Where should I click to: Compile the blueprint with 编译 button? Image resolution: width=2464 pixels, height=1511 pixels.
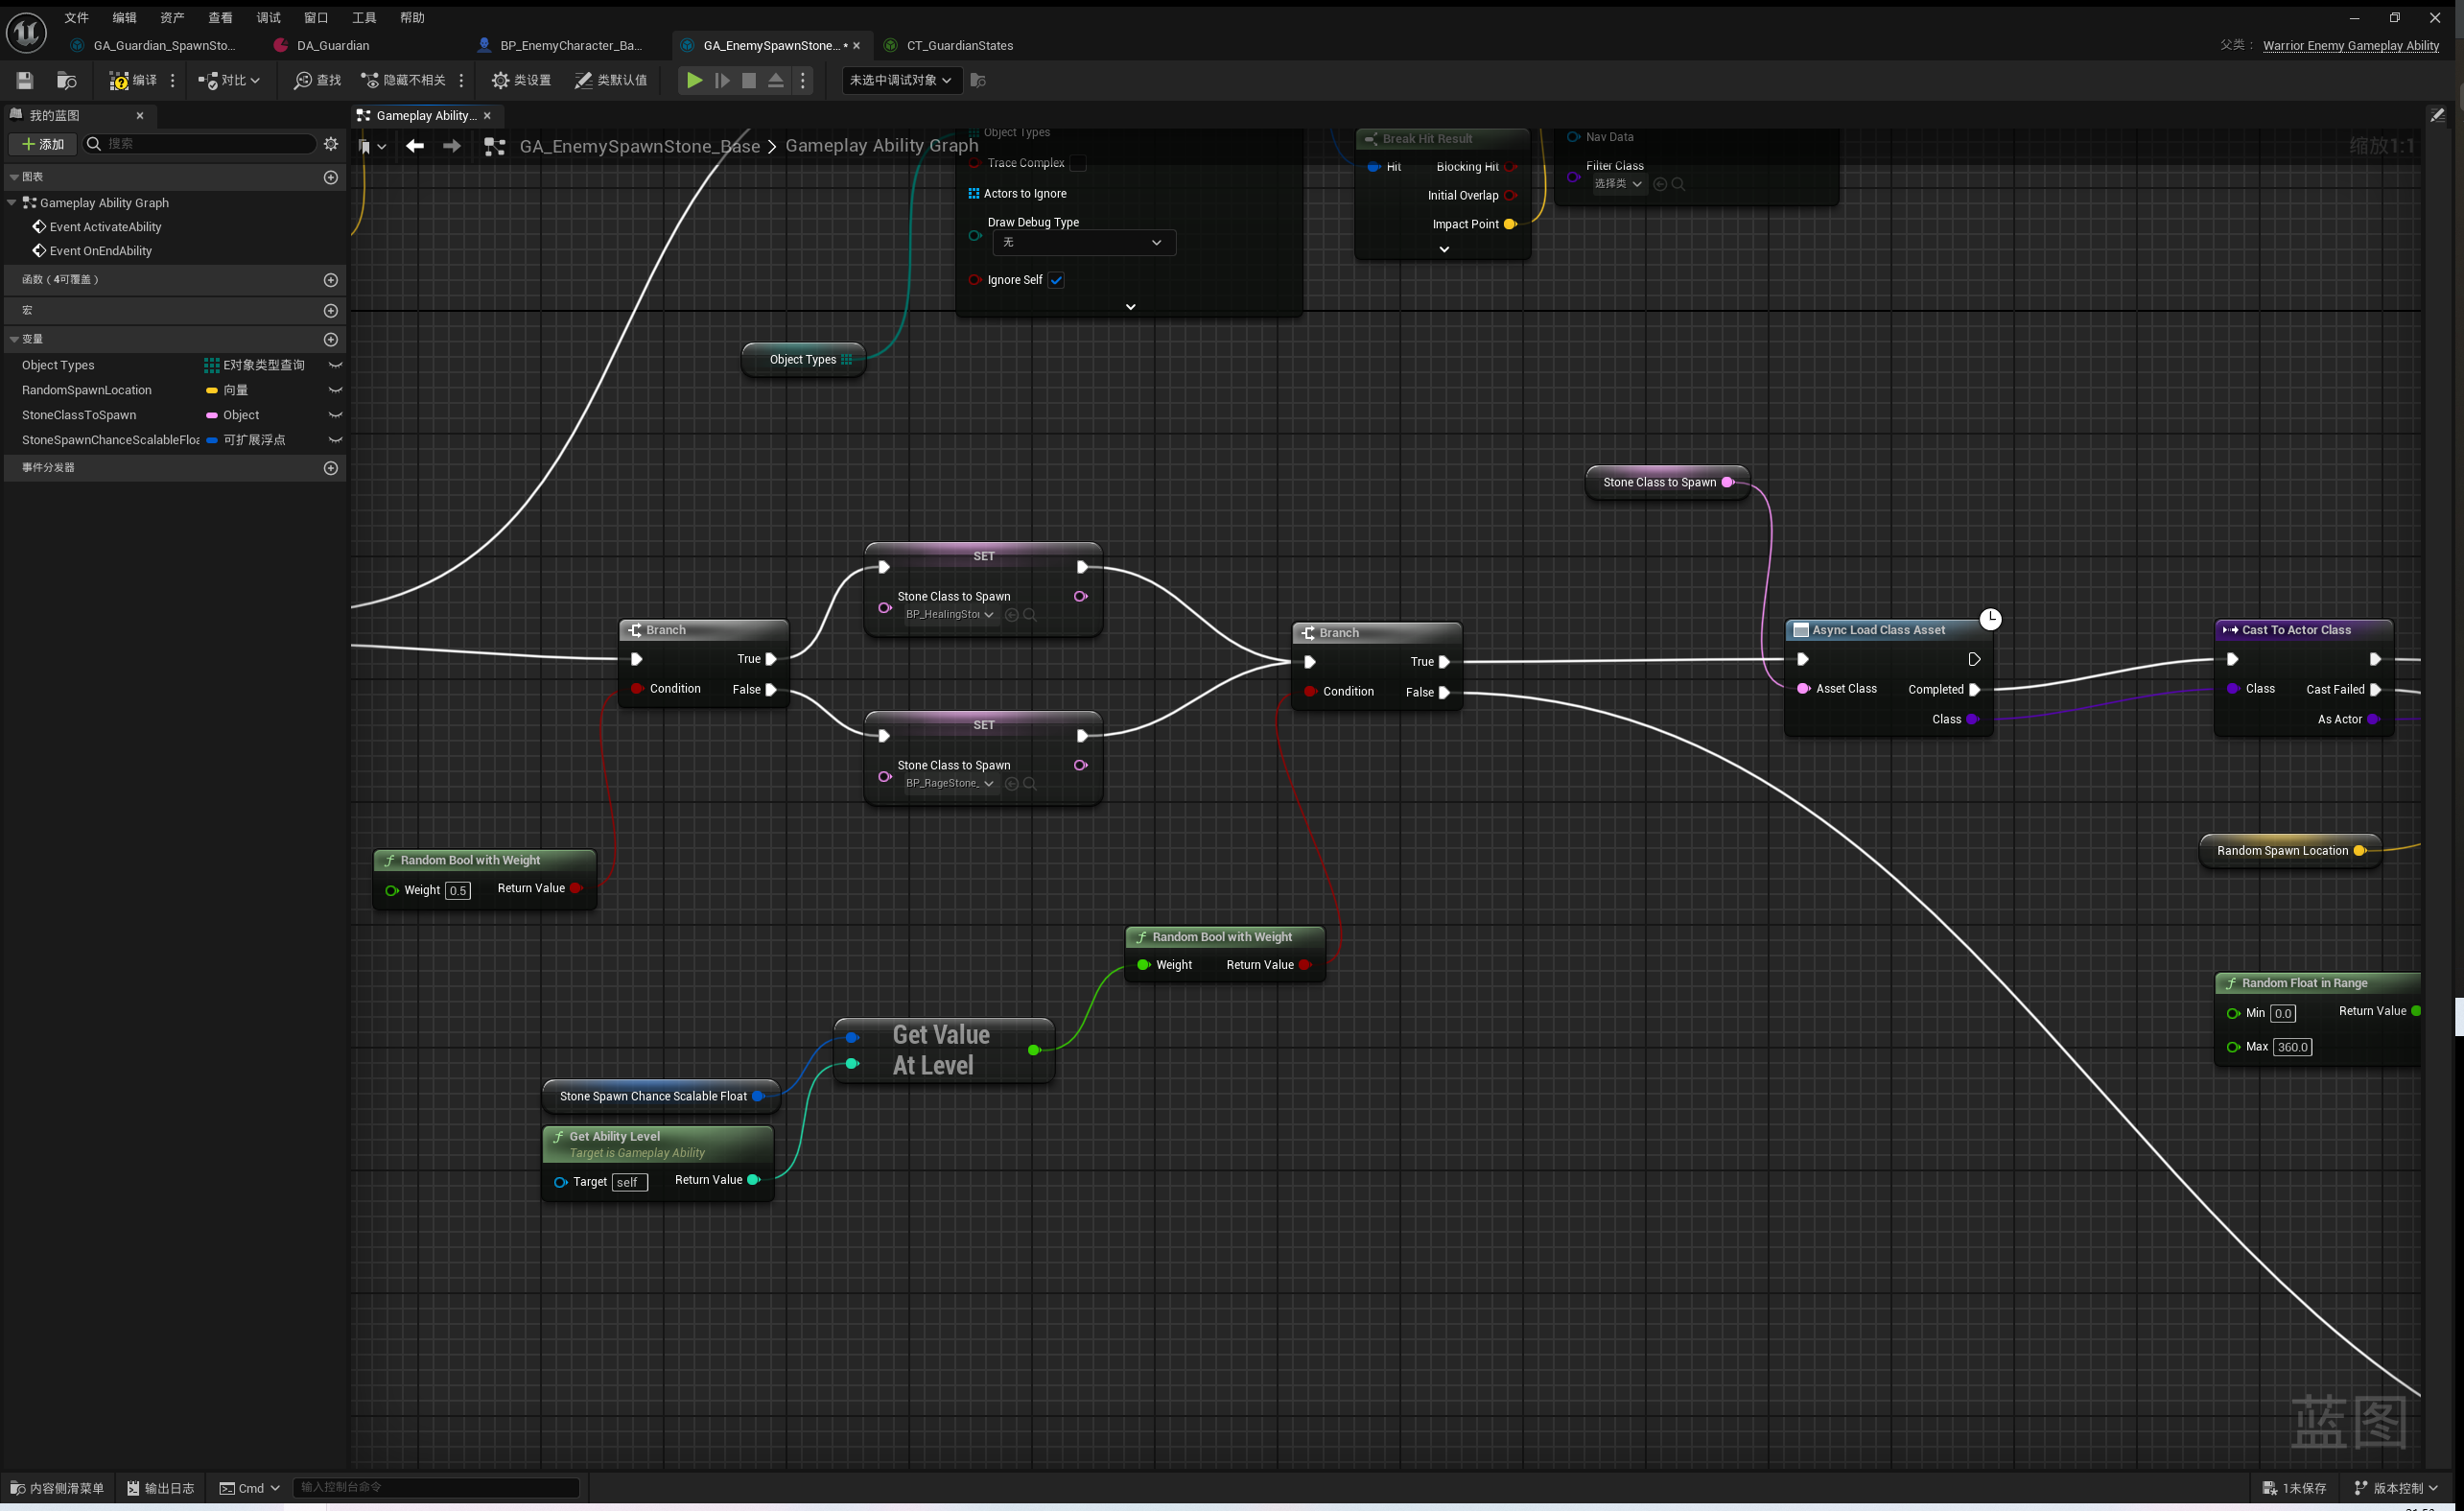pyautogui.click(x=133, y=80)
